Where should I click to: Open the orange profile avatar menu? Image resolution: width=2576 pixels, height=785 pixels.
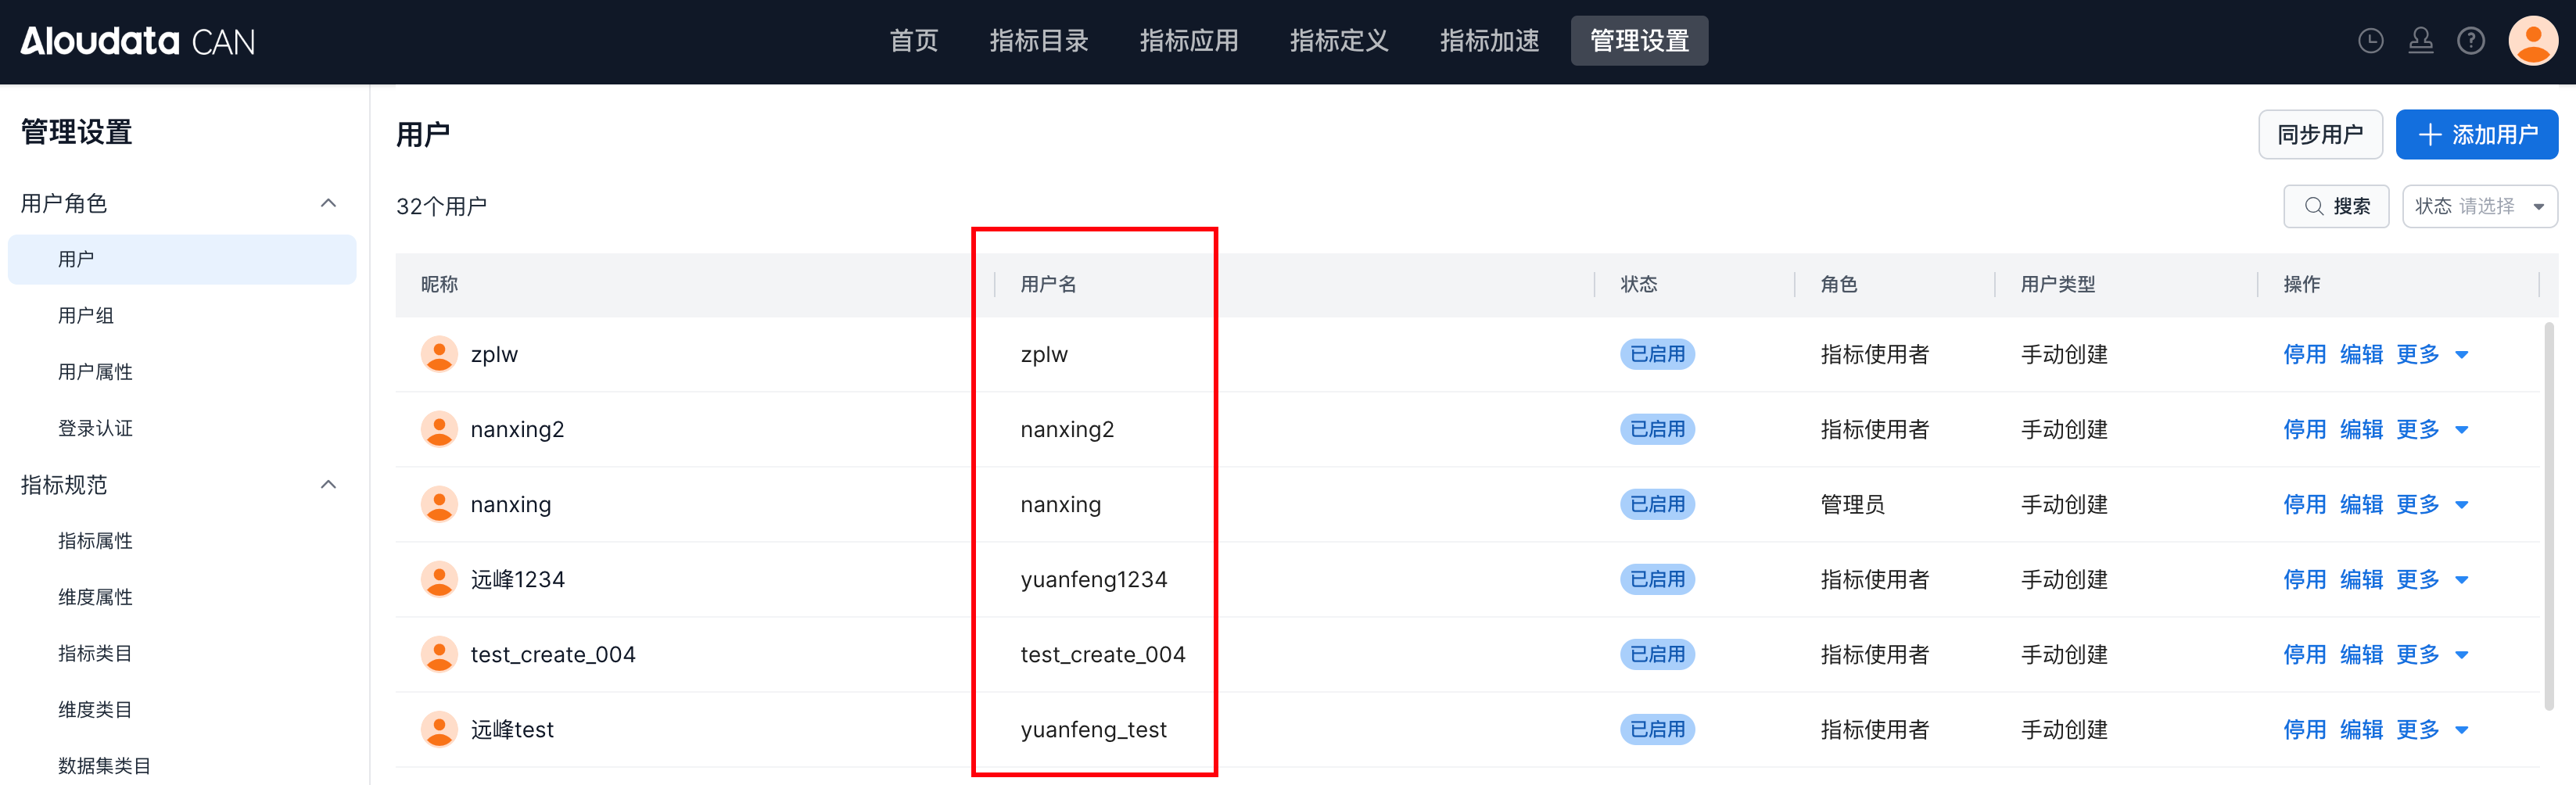(x=2532, y=41)
